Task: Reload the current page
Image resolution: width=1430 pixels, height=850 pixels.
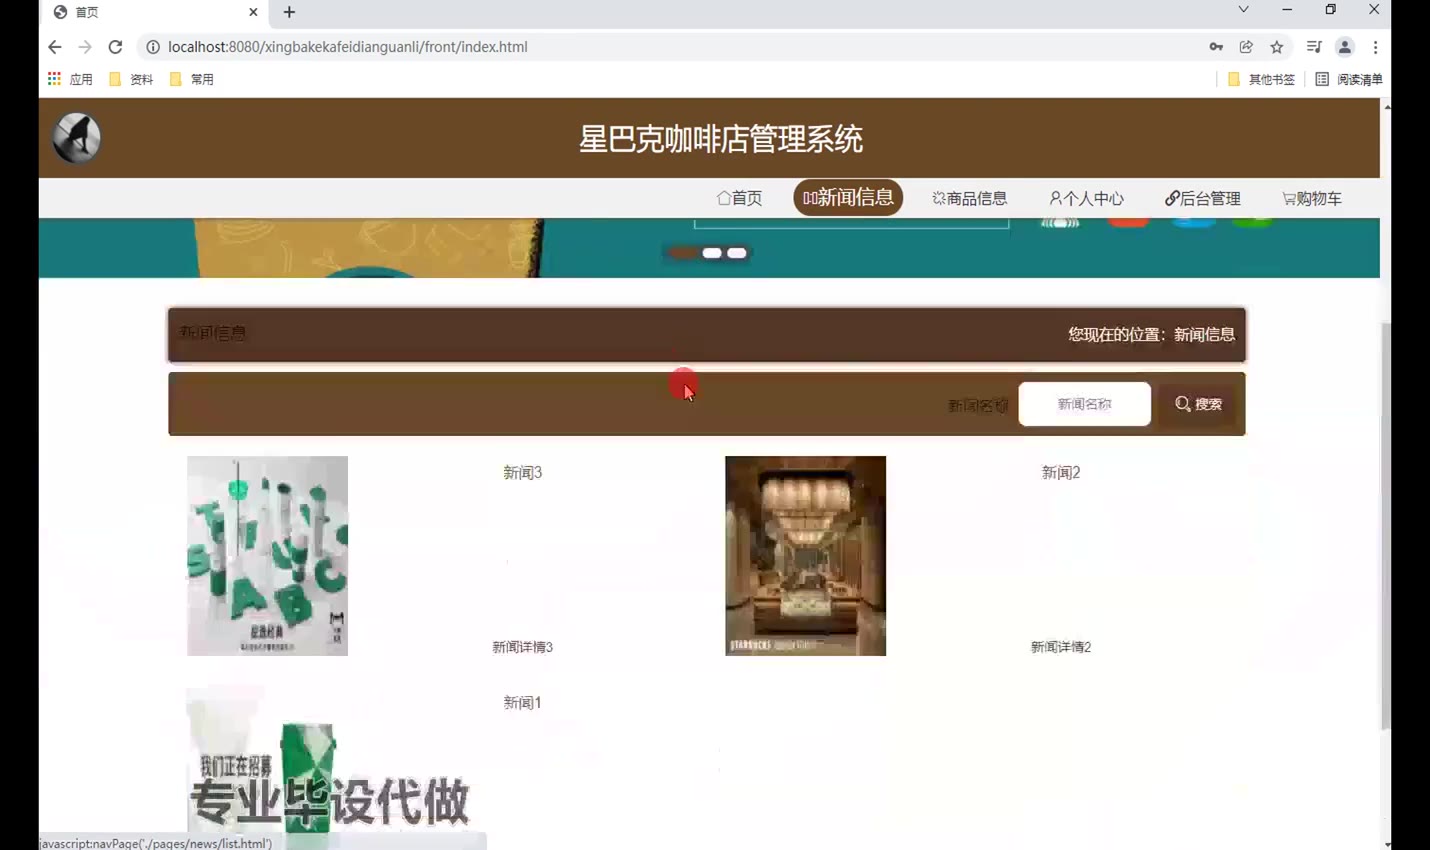Action: [x=115, y=47]
